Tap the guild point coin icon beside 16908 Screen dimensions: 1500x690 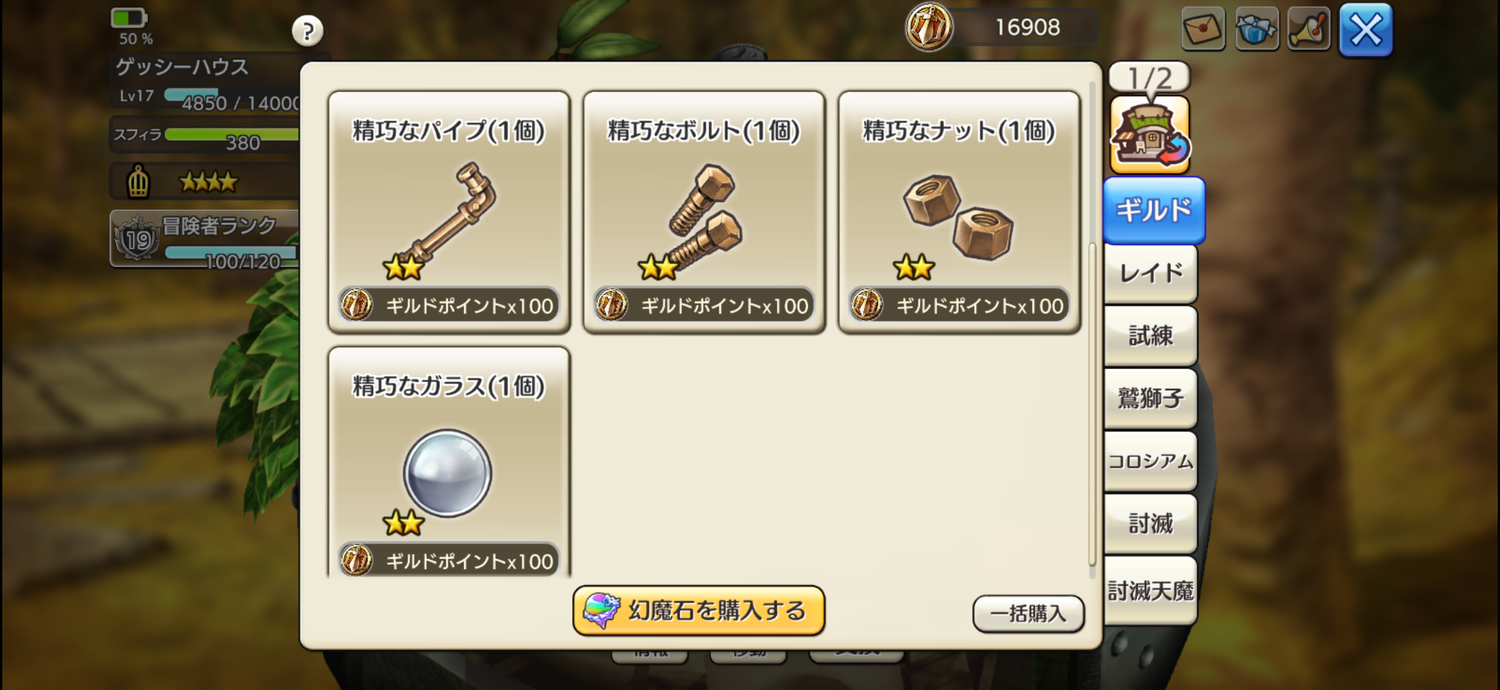coord(929,27)
